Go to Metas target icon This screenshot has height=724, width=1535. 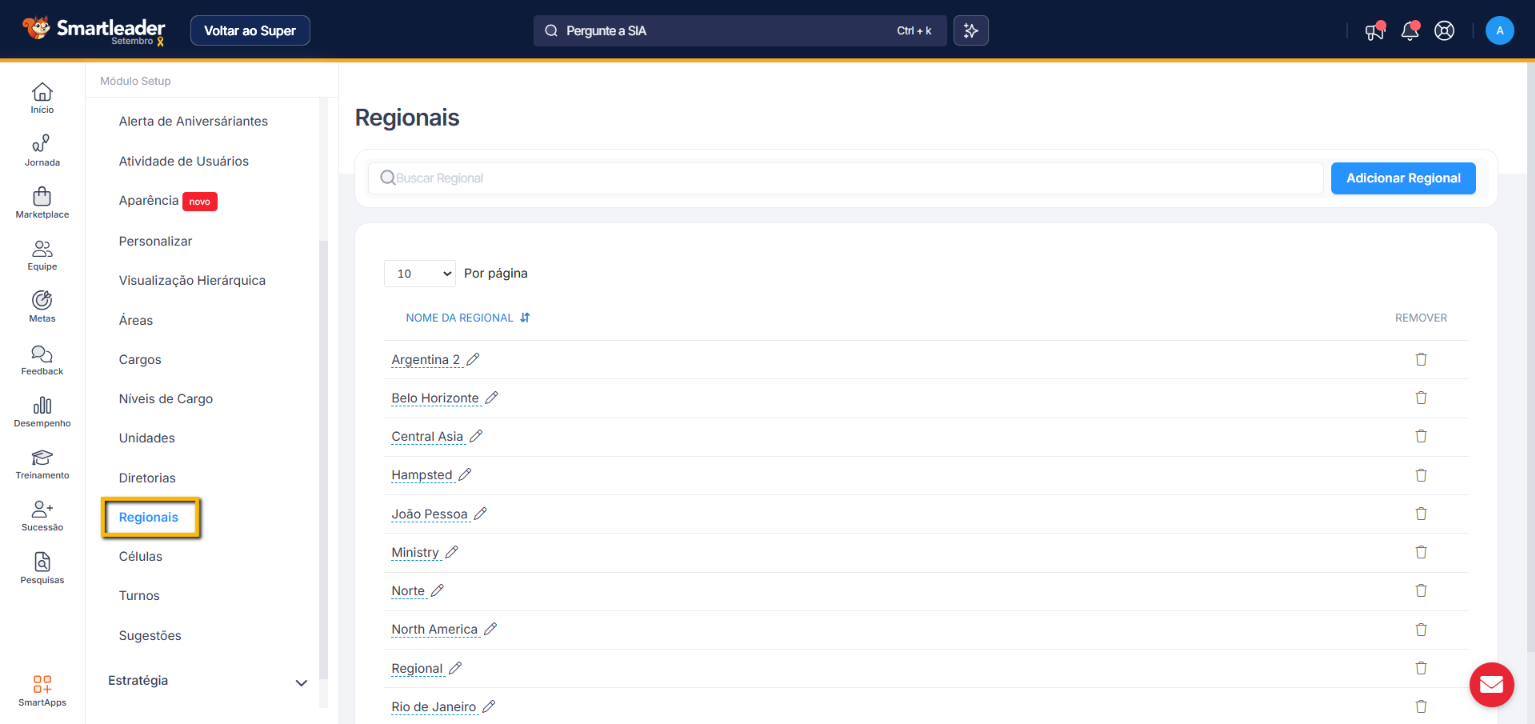click(42, 301)
